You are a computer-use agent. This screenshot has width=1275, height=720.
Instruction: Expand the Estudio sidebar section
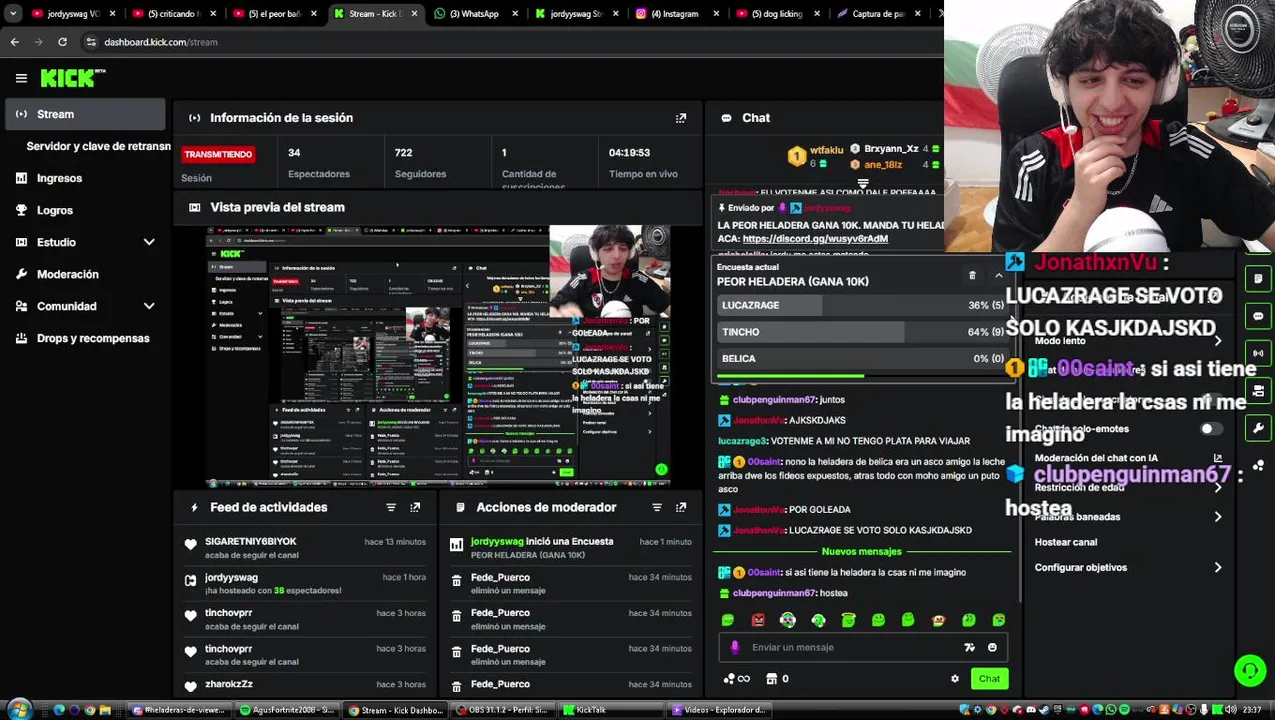coord(149,242)
